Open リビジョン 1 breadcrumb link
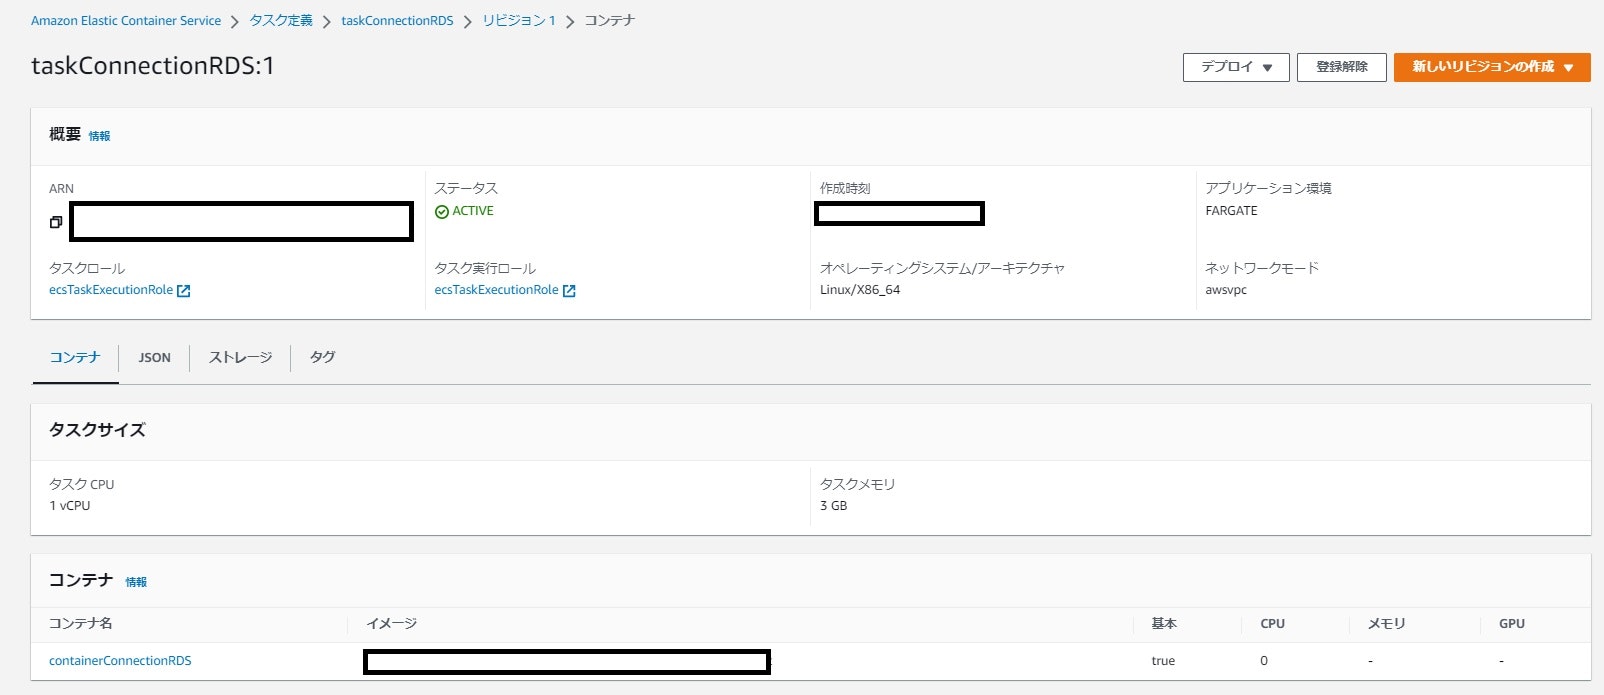Image resolution: width=1604 pixels, height=695 pixels. [519, 21]
